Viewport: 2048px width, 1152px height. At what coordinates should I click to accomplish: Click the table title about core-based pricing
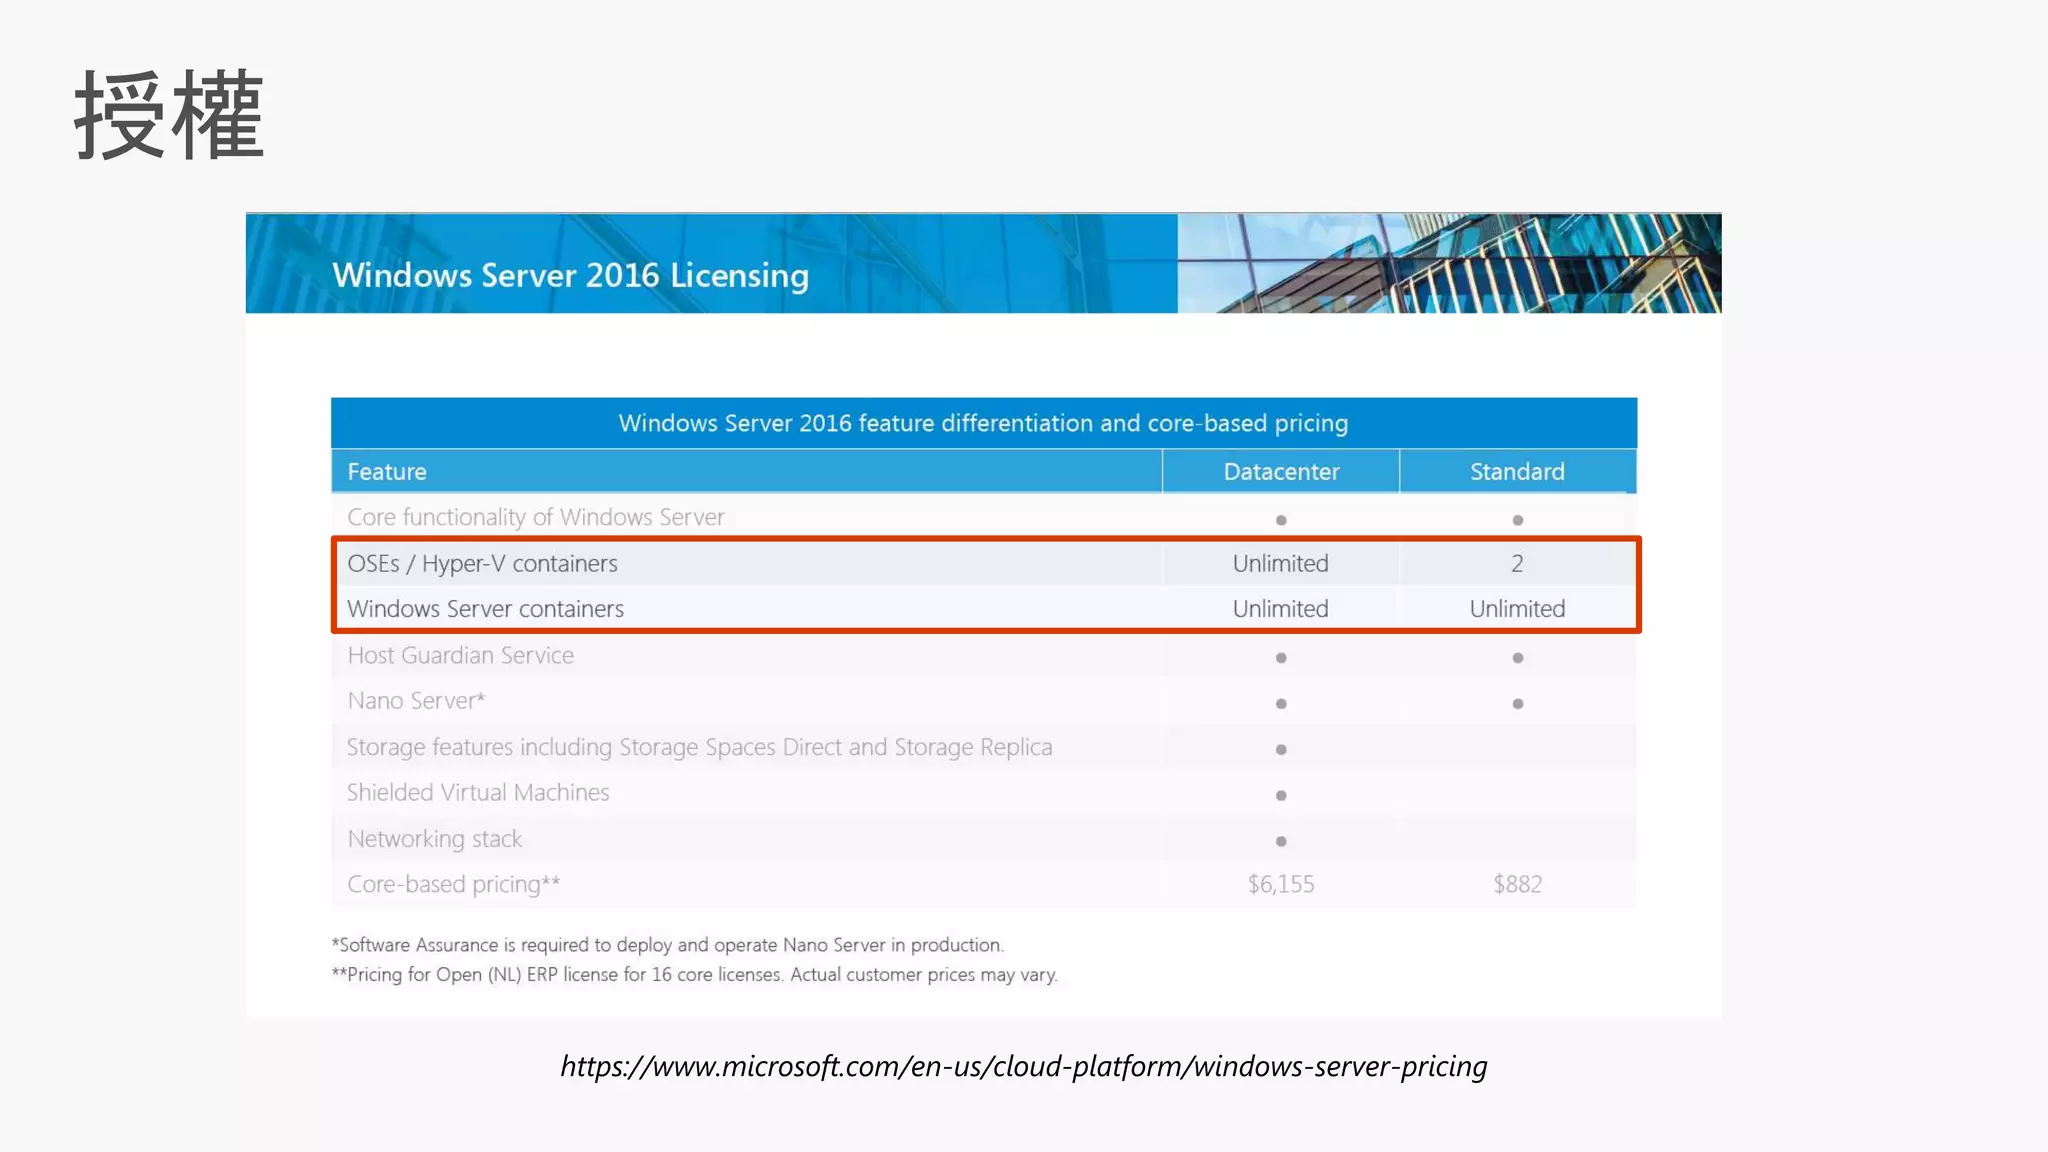pyautogui.click(x=983, y=423)
